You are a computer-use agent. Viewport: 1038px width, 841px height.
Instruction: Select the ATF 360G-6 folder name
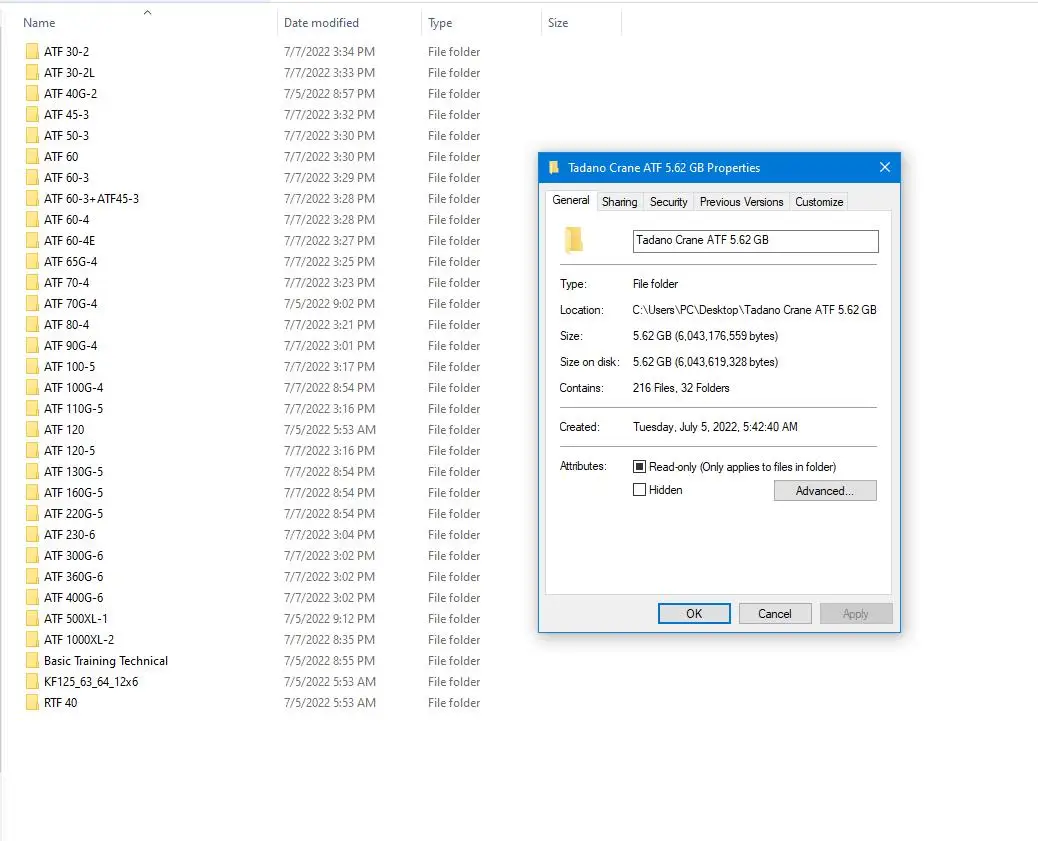point(73,577)
